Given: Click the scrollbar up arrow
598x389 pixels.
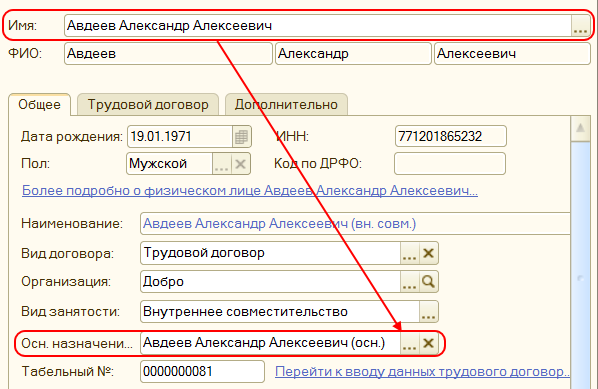Looking at the screenshot, I should coord(580,128).
